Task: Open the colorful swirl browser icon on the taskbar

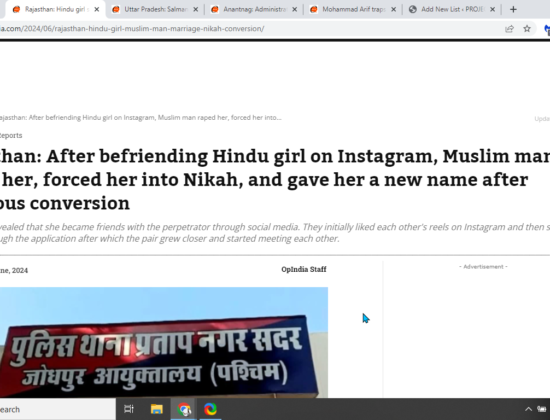Action: pyautogui.click(x=210, y=409)
